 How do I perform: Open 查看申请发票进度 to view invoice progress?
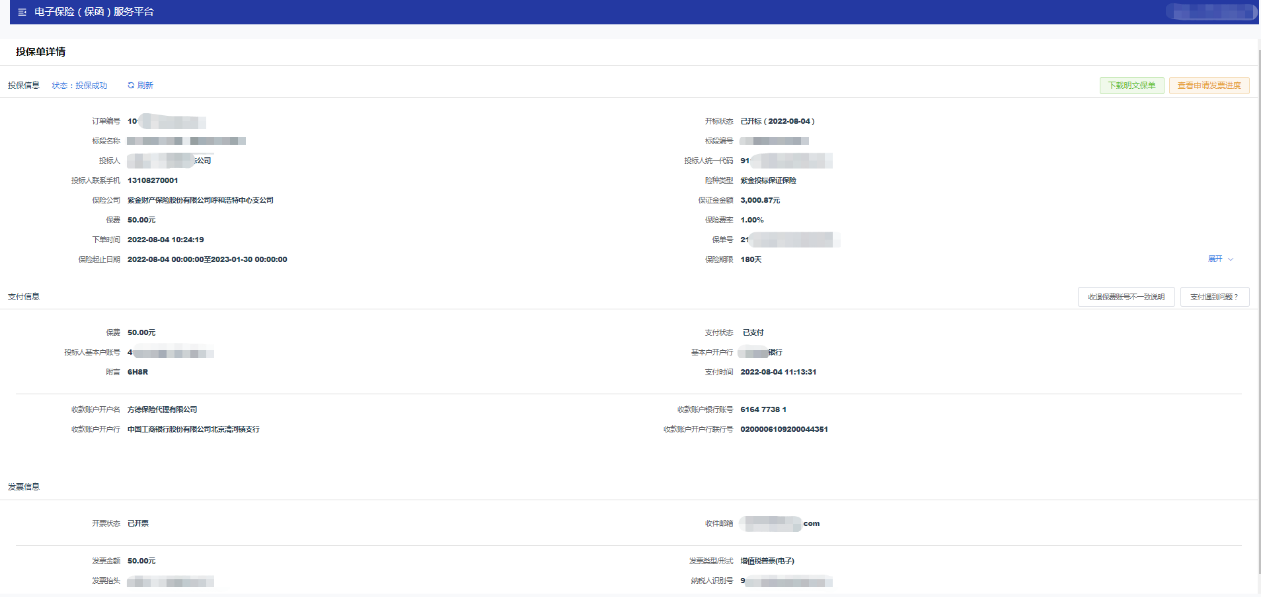(x=1209, y=86)
